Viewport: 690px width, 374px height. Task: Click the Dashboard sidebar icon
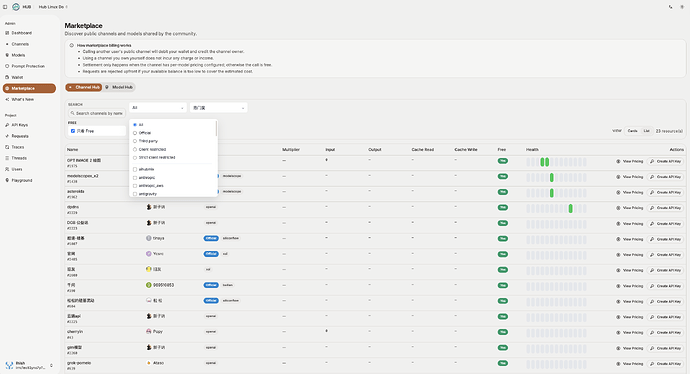7,33
